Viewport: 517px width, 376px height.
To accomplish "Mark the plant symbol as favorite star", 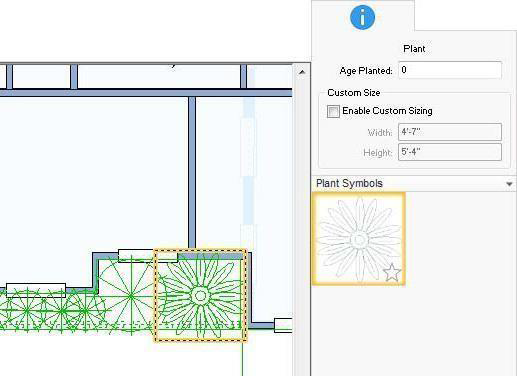I will pyautogui.click(x=392, y=272).
